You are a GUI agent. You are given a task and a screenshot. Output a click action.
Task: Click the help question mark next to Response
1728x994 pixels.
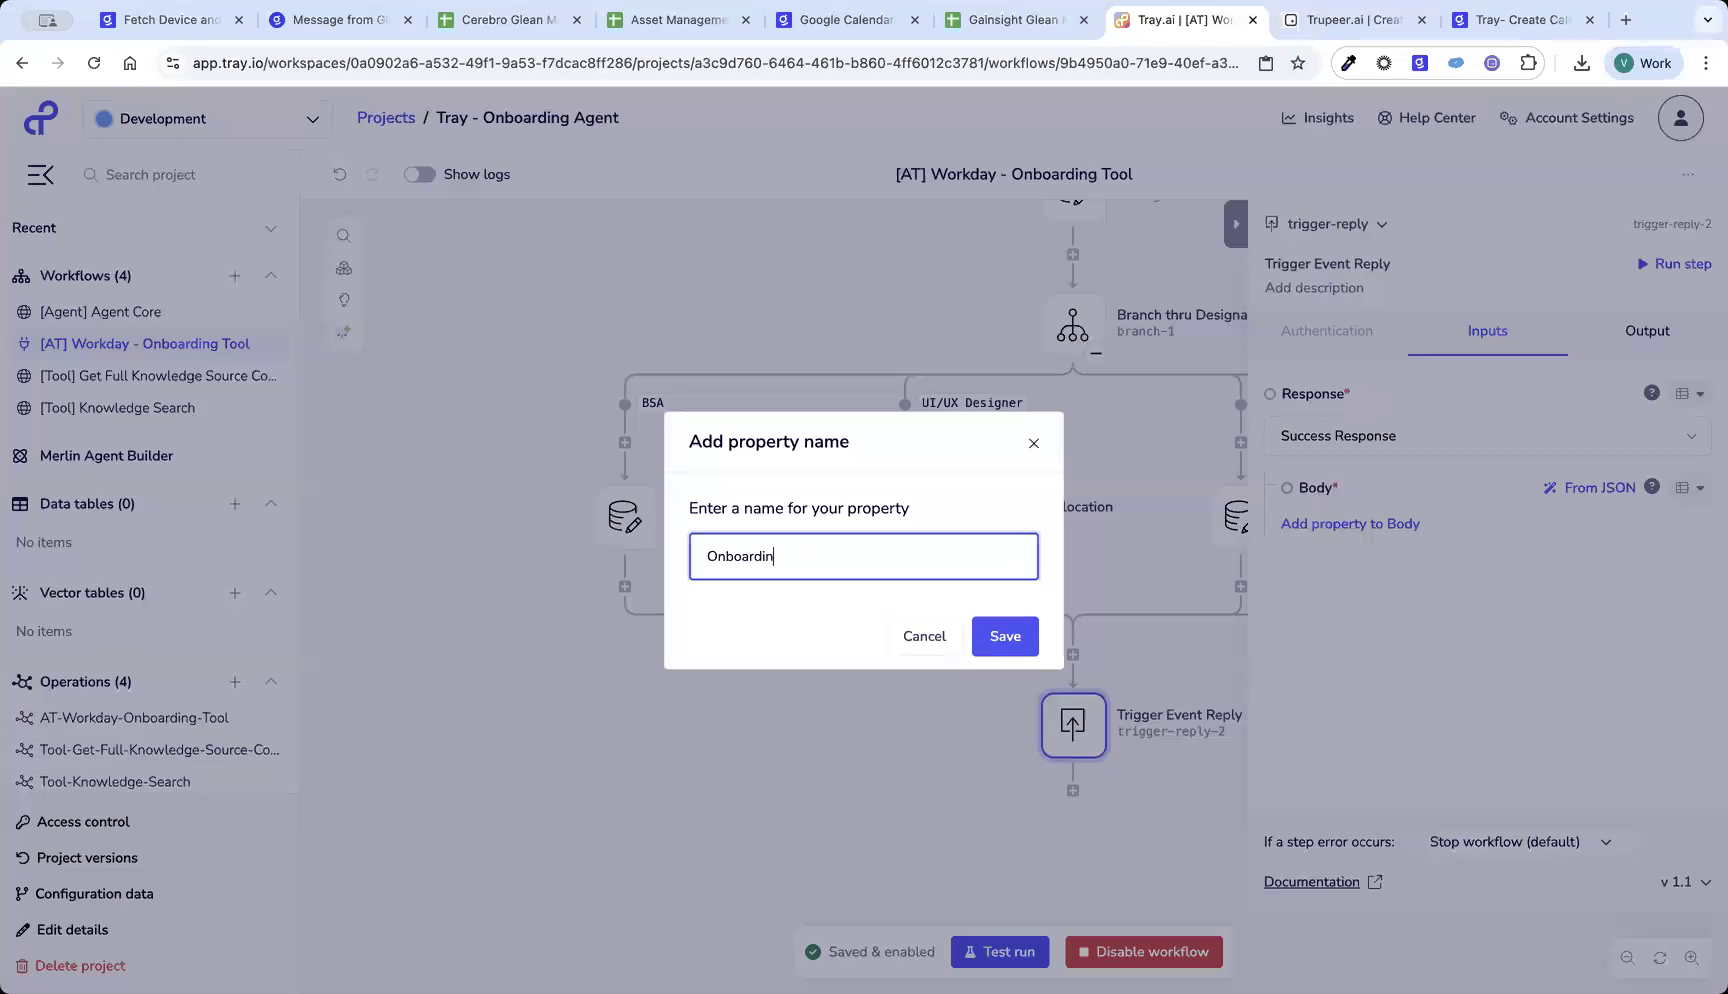tap(1651, 392)
